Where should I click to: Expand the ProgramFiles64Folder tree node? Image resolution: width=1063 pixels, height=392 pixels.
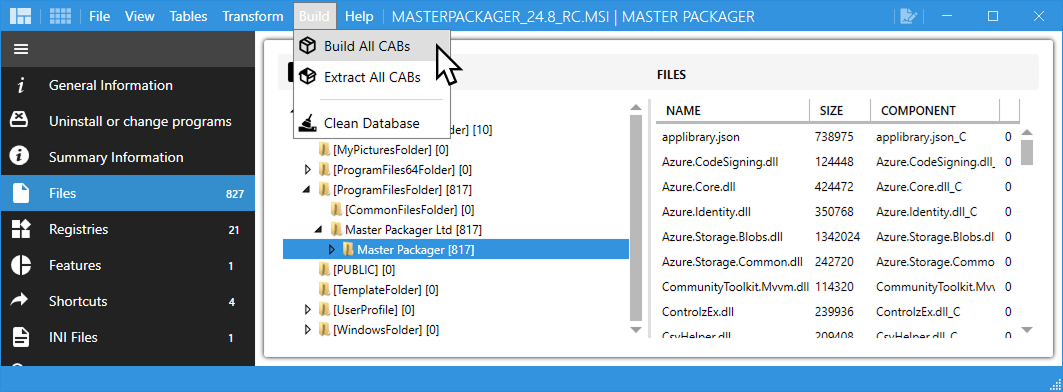click(x=308, y=169)
